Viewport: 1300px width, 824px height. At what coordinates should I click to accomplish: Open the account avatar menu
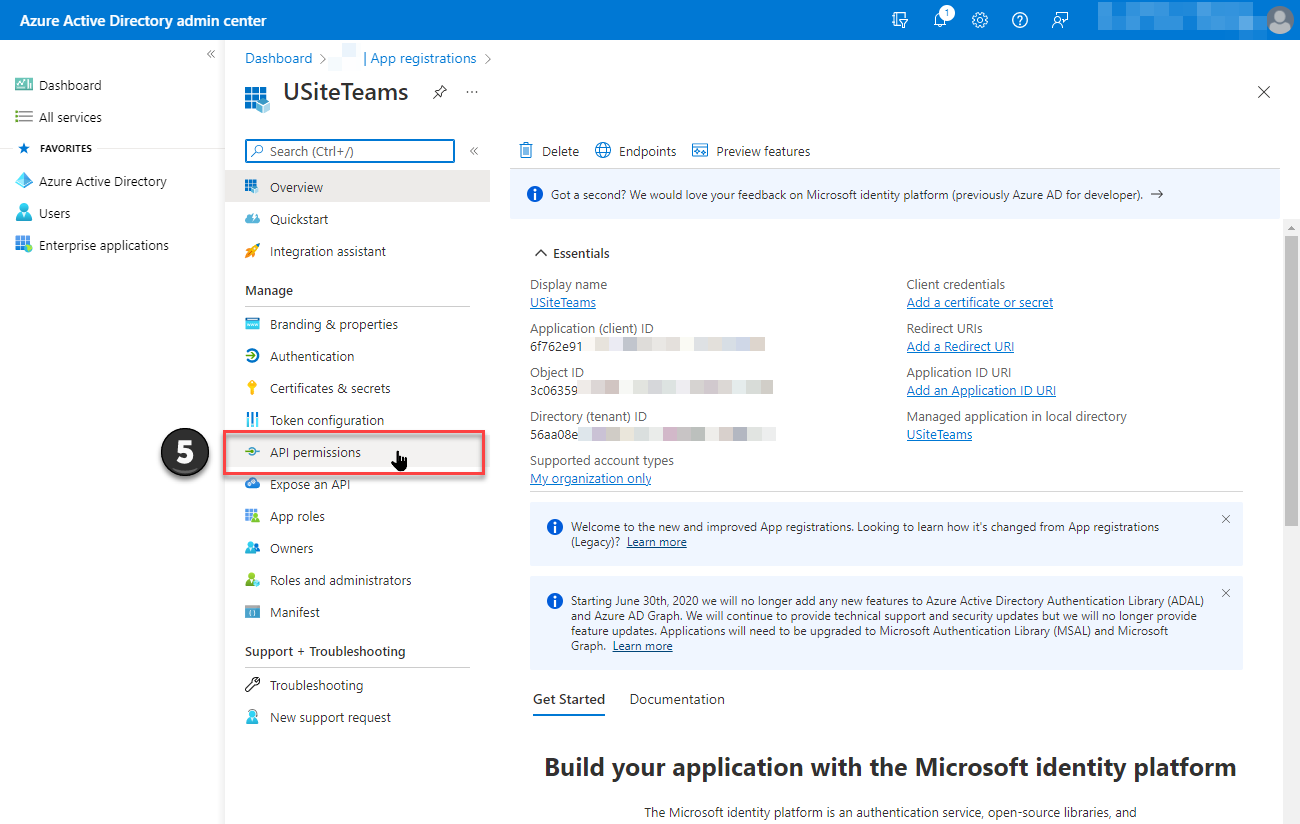(x=1279, y=20)
